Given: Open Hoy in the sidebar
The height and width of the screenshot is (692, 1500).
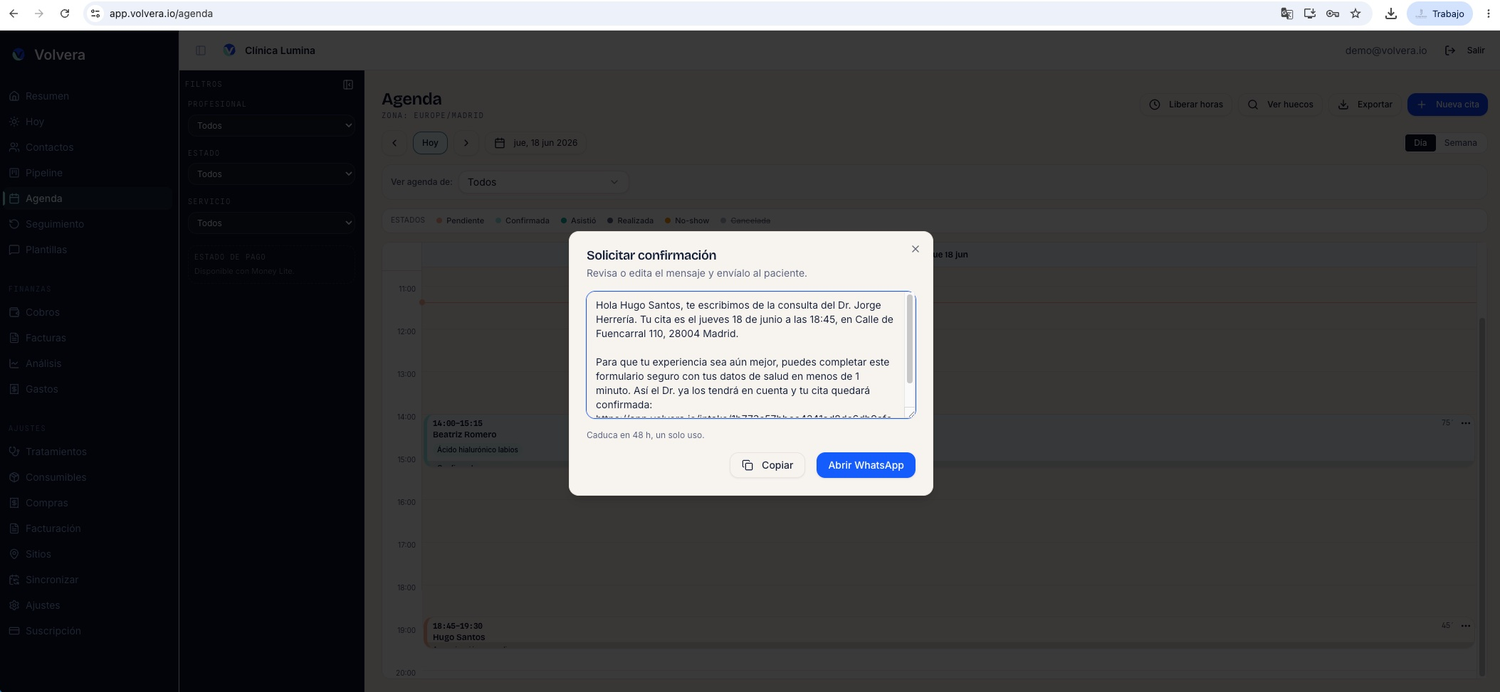Looking at the screenshot, I should click(34, 121).
